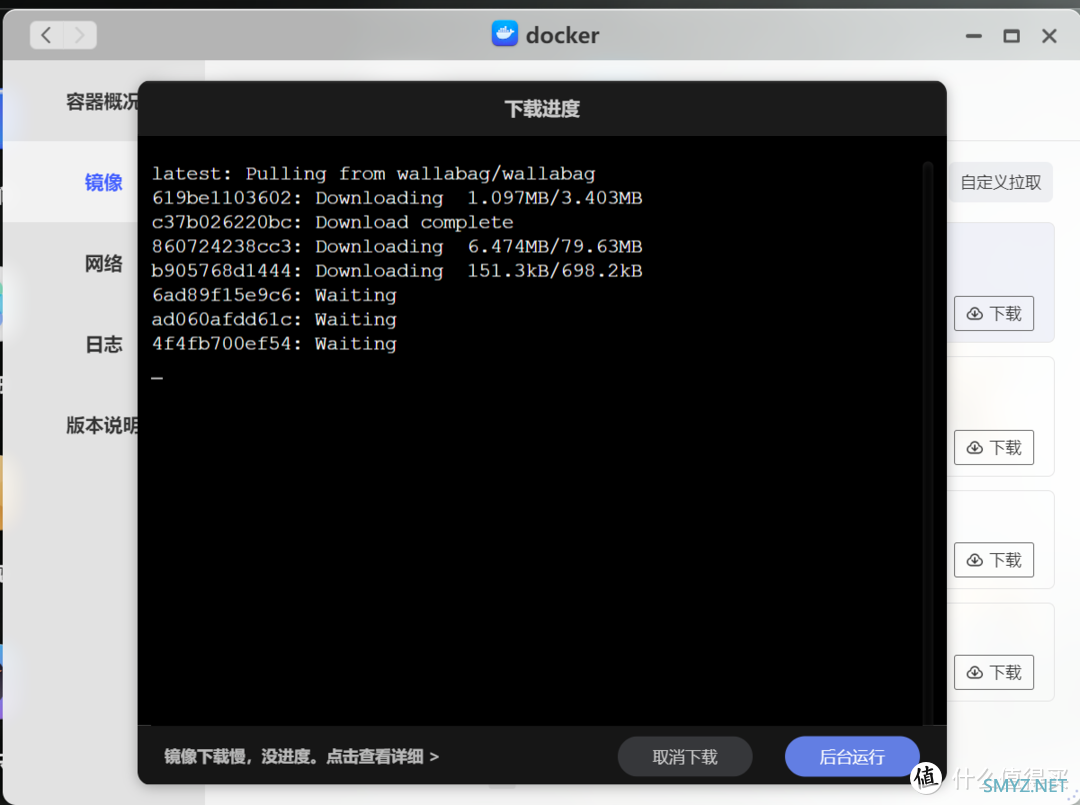Select the 镜像 sidebar tab

(103, 182)
